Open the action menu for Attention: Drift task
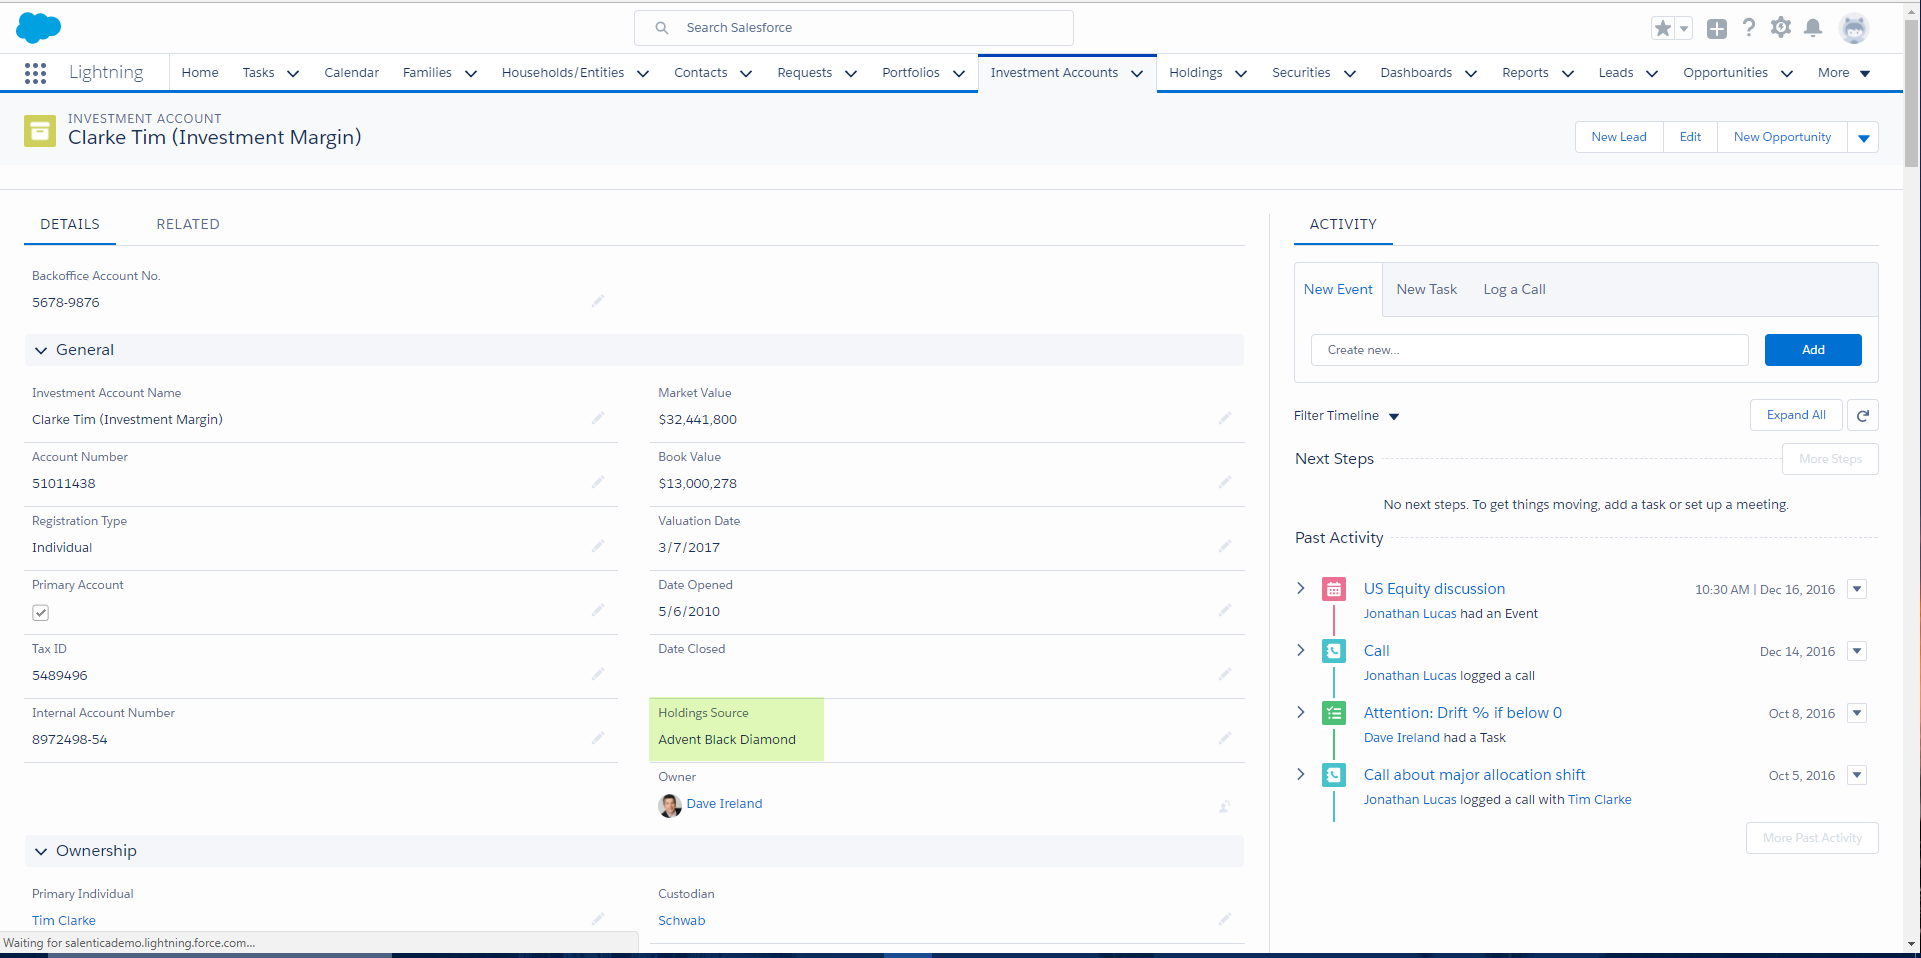The image size is (1921, 958). [1857, 713]
